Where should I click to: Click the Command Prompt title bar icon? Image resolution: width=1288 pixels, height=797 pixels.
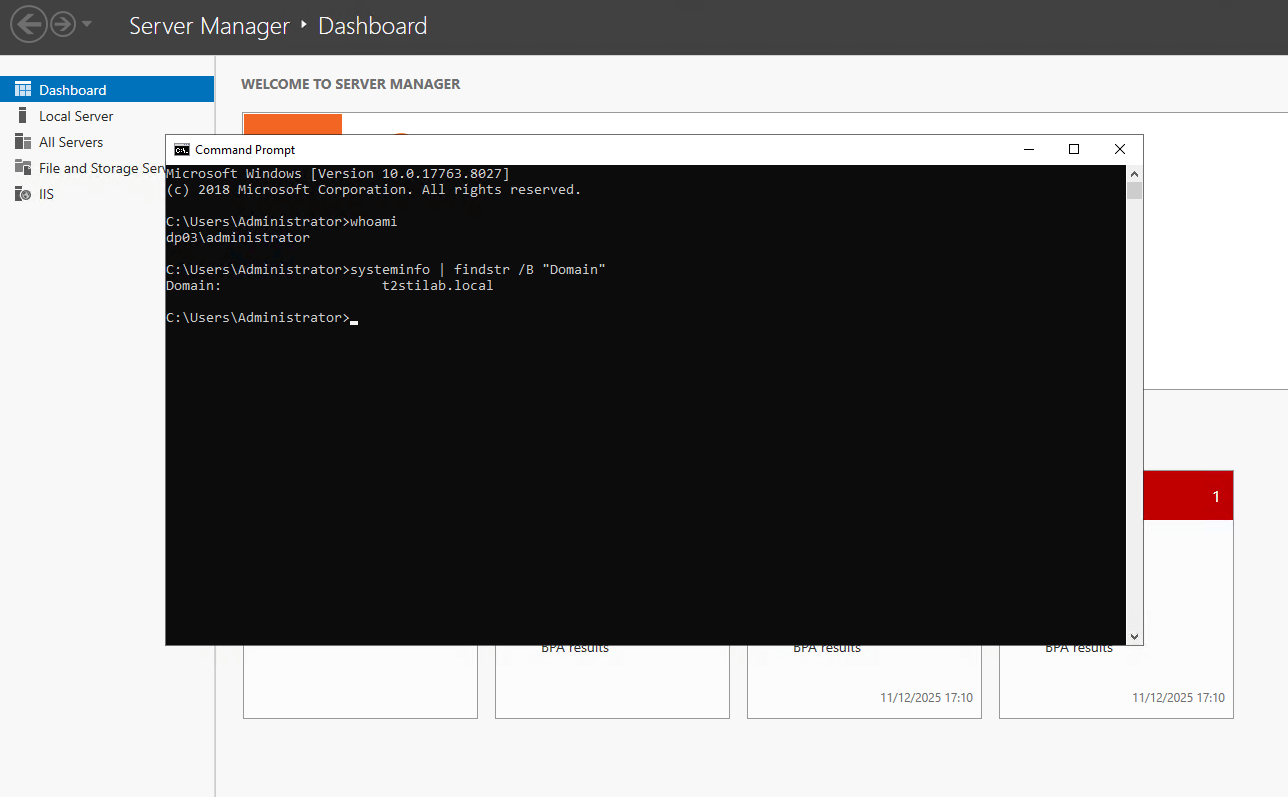point(182,150)
